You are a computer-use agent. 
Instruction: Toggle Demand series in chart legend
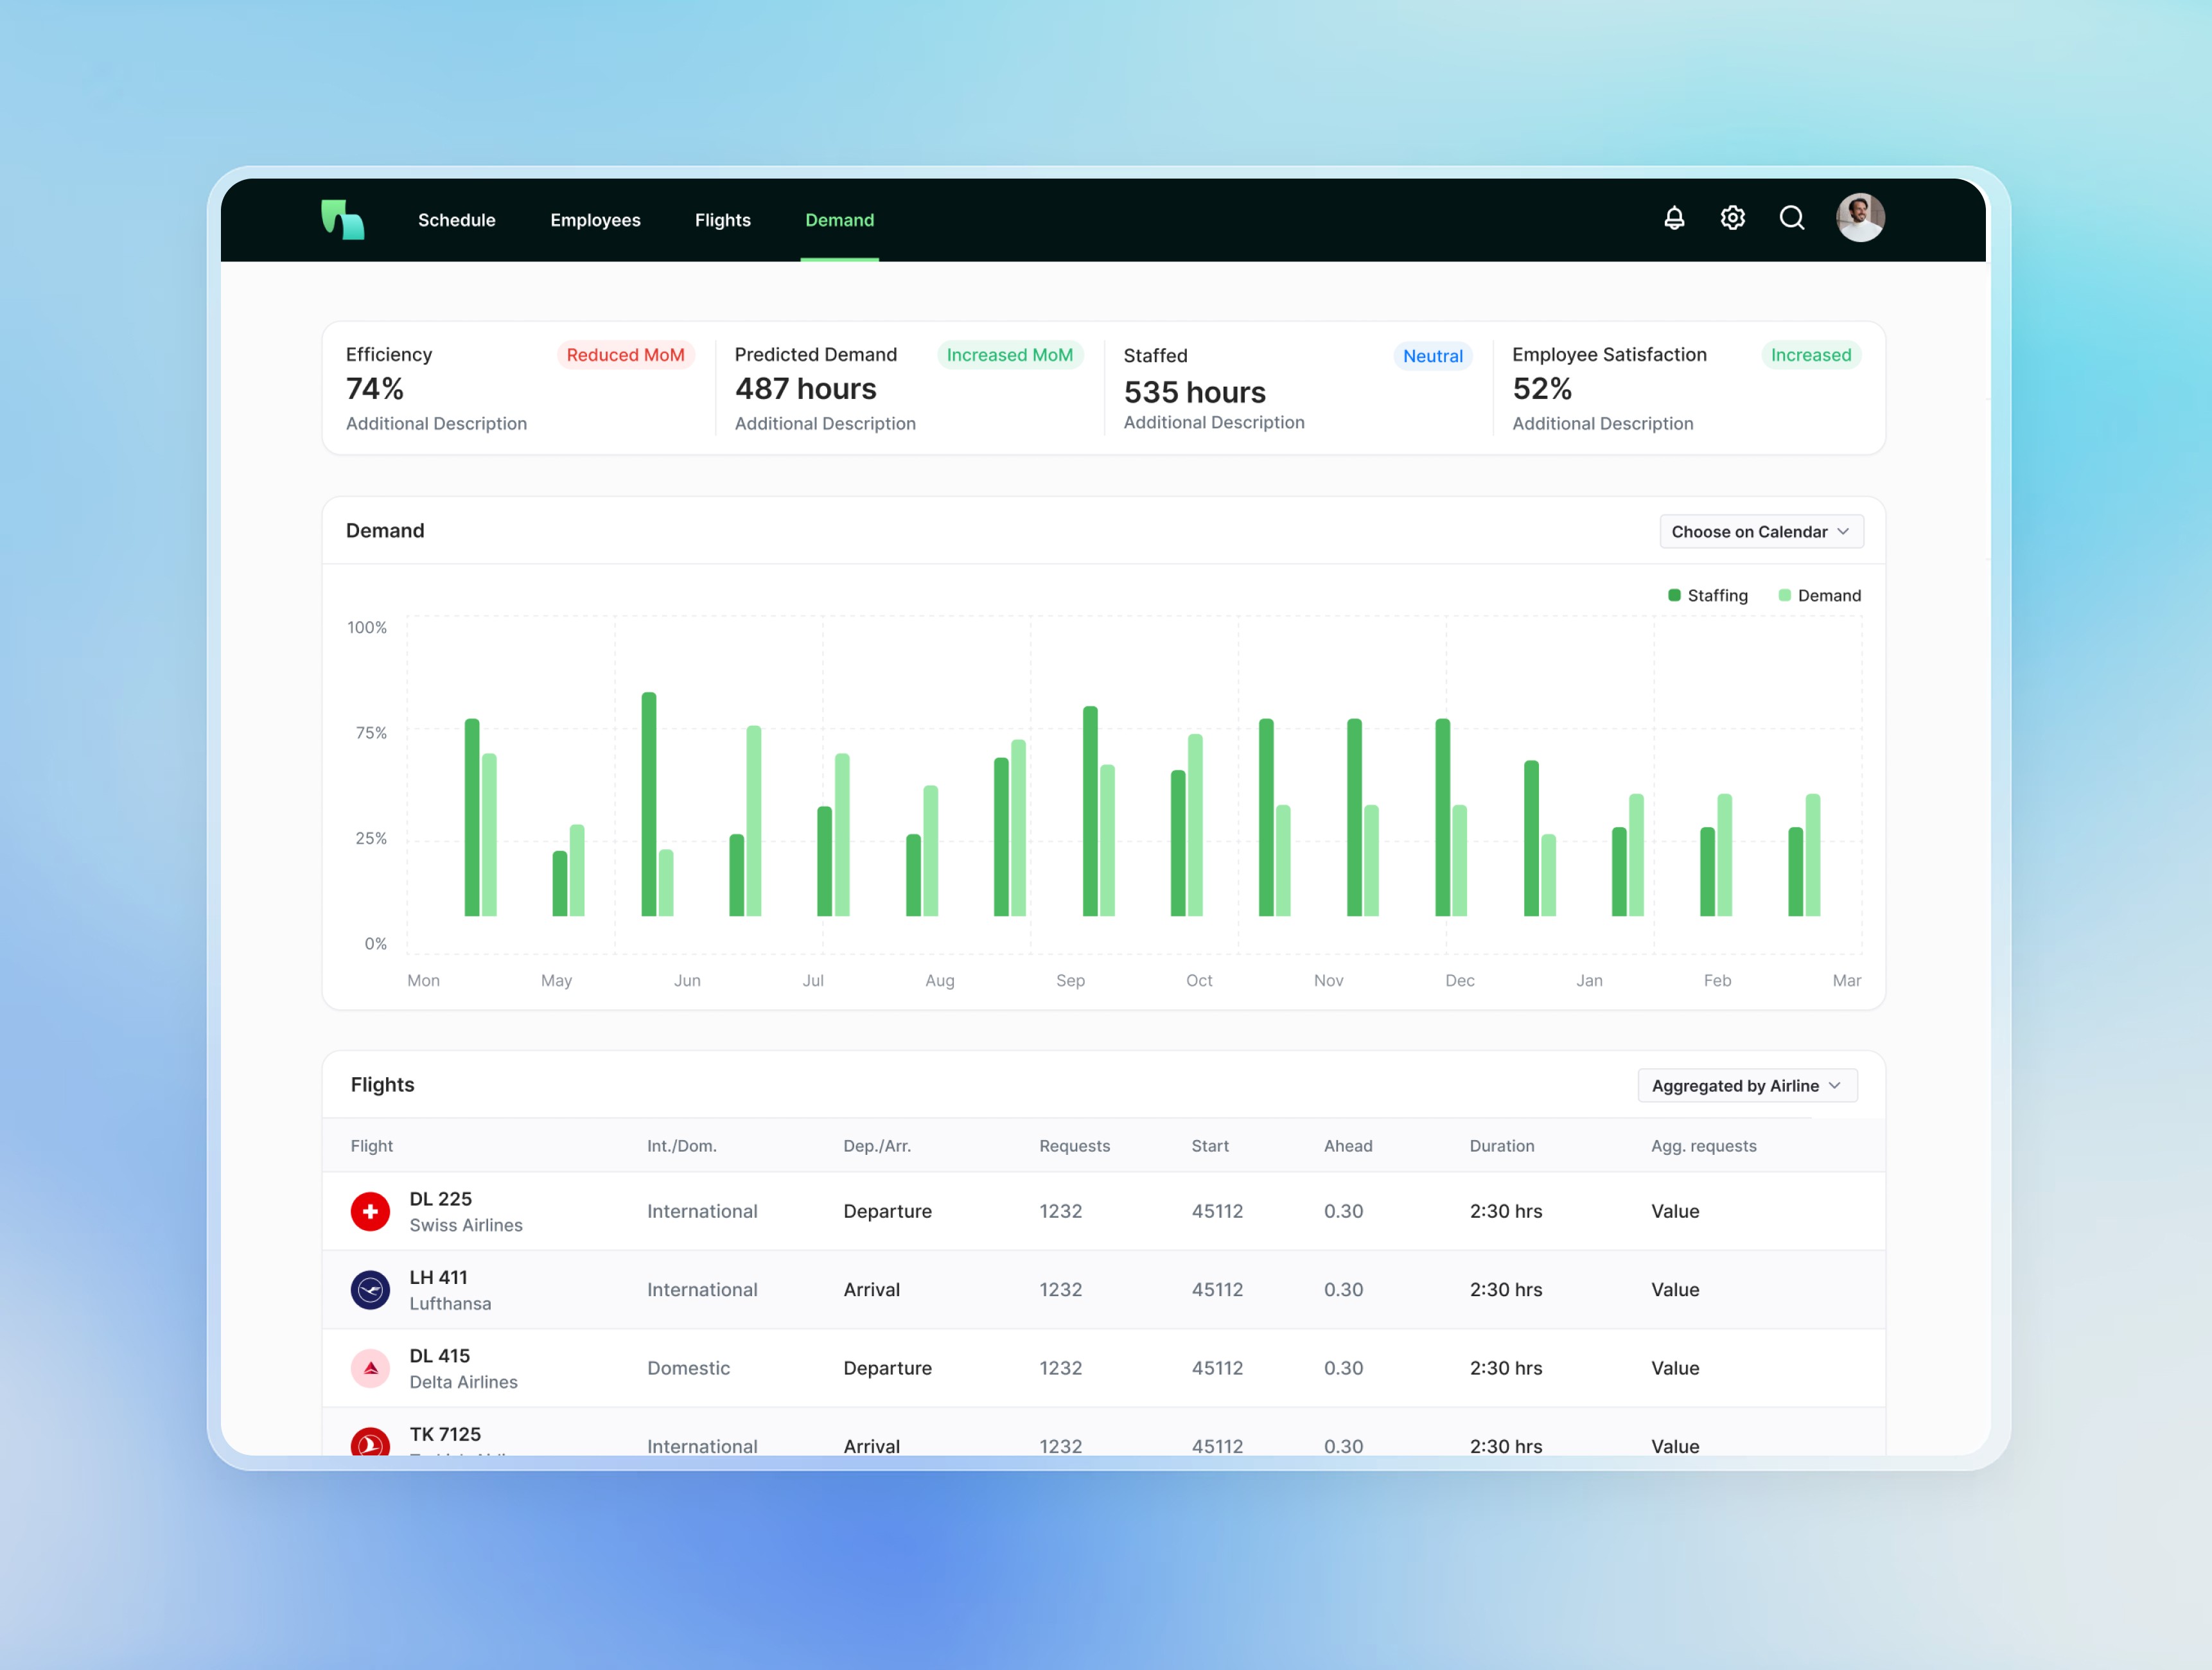[x=1819, y=595]
